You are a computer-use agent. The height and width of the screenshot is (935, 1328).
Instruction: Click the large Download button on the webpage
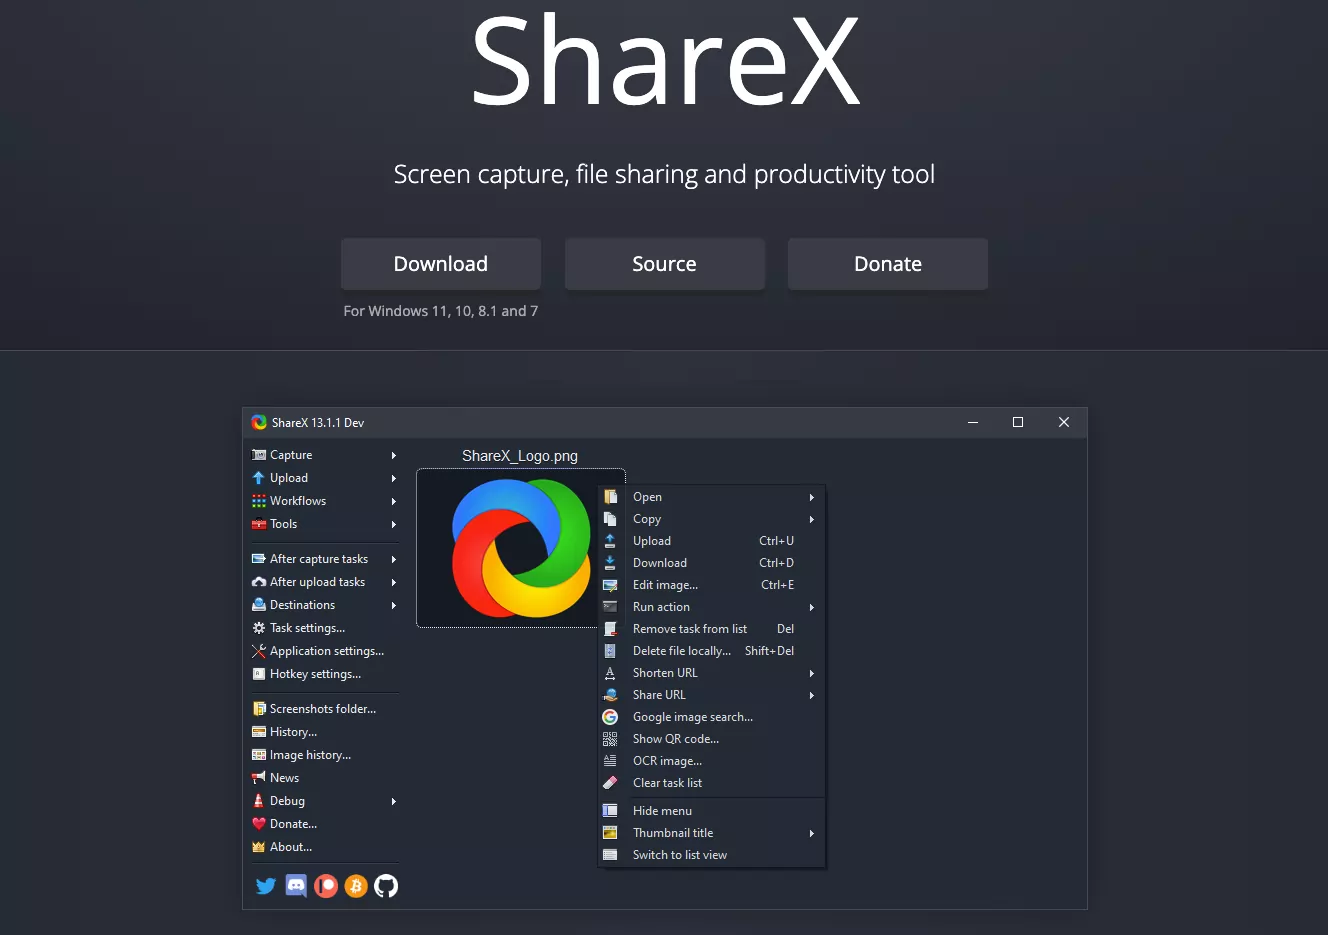click(441, 264)
